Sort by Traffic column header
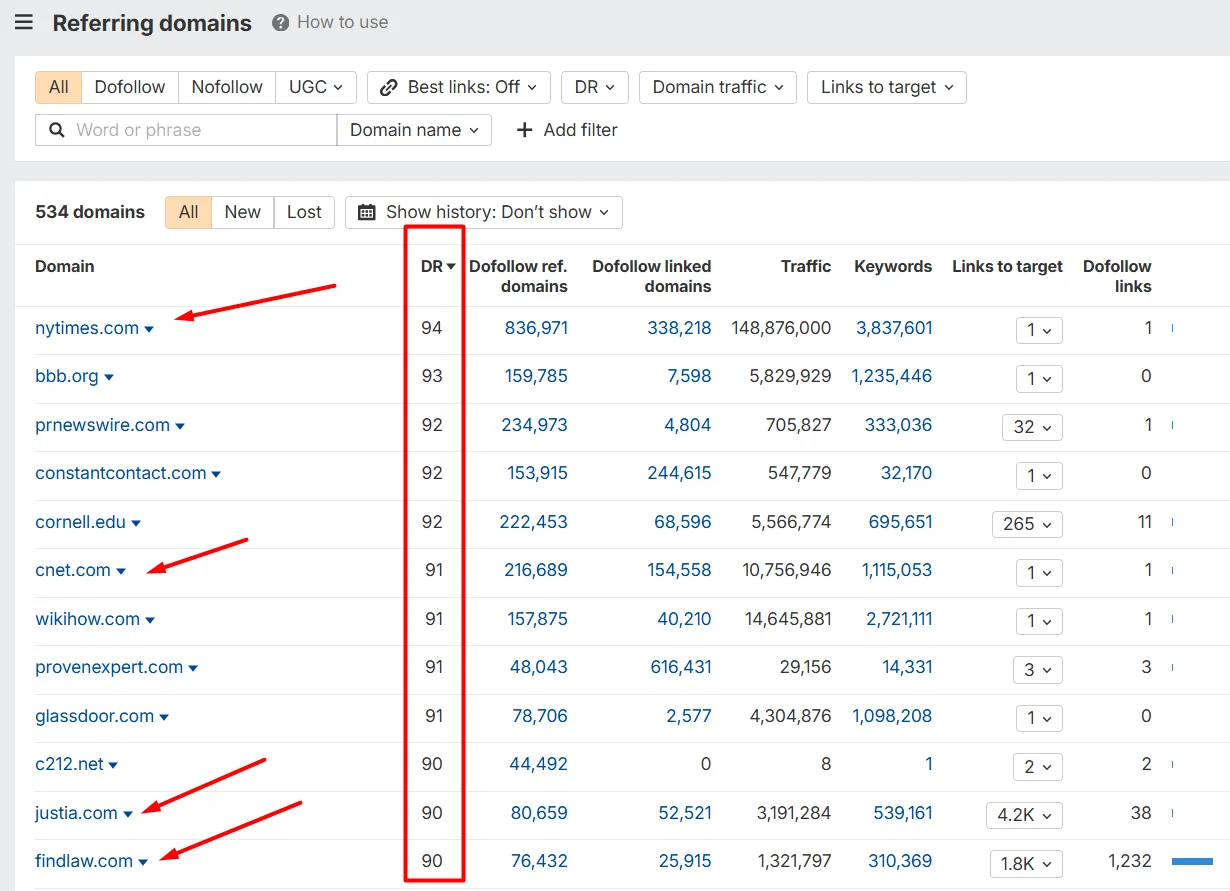 point(806,266)
